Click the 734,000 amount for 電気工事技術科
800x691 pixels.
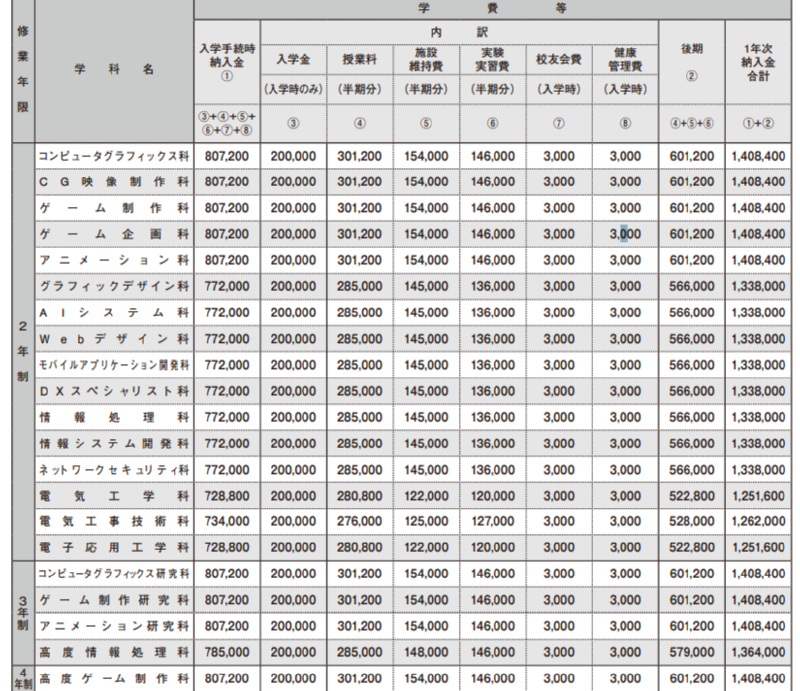(227, 521)
